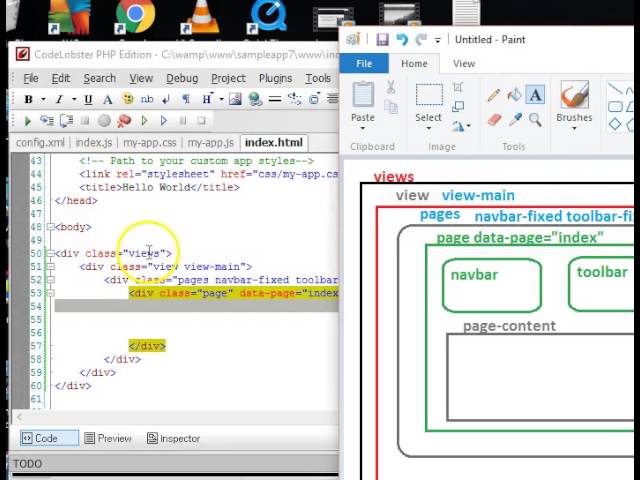Click the green outlined run arrow in debug toolbar
This screenshot has width=640, height=480.
click(144, 121)
